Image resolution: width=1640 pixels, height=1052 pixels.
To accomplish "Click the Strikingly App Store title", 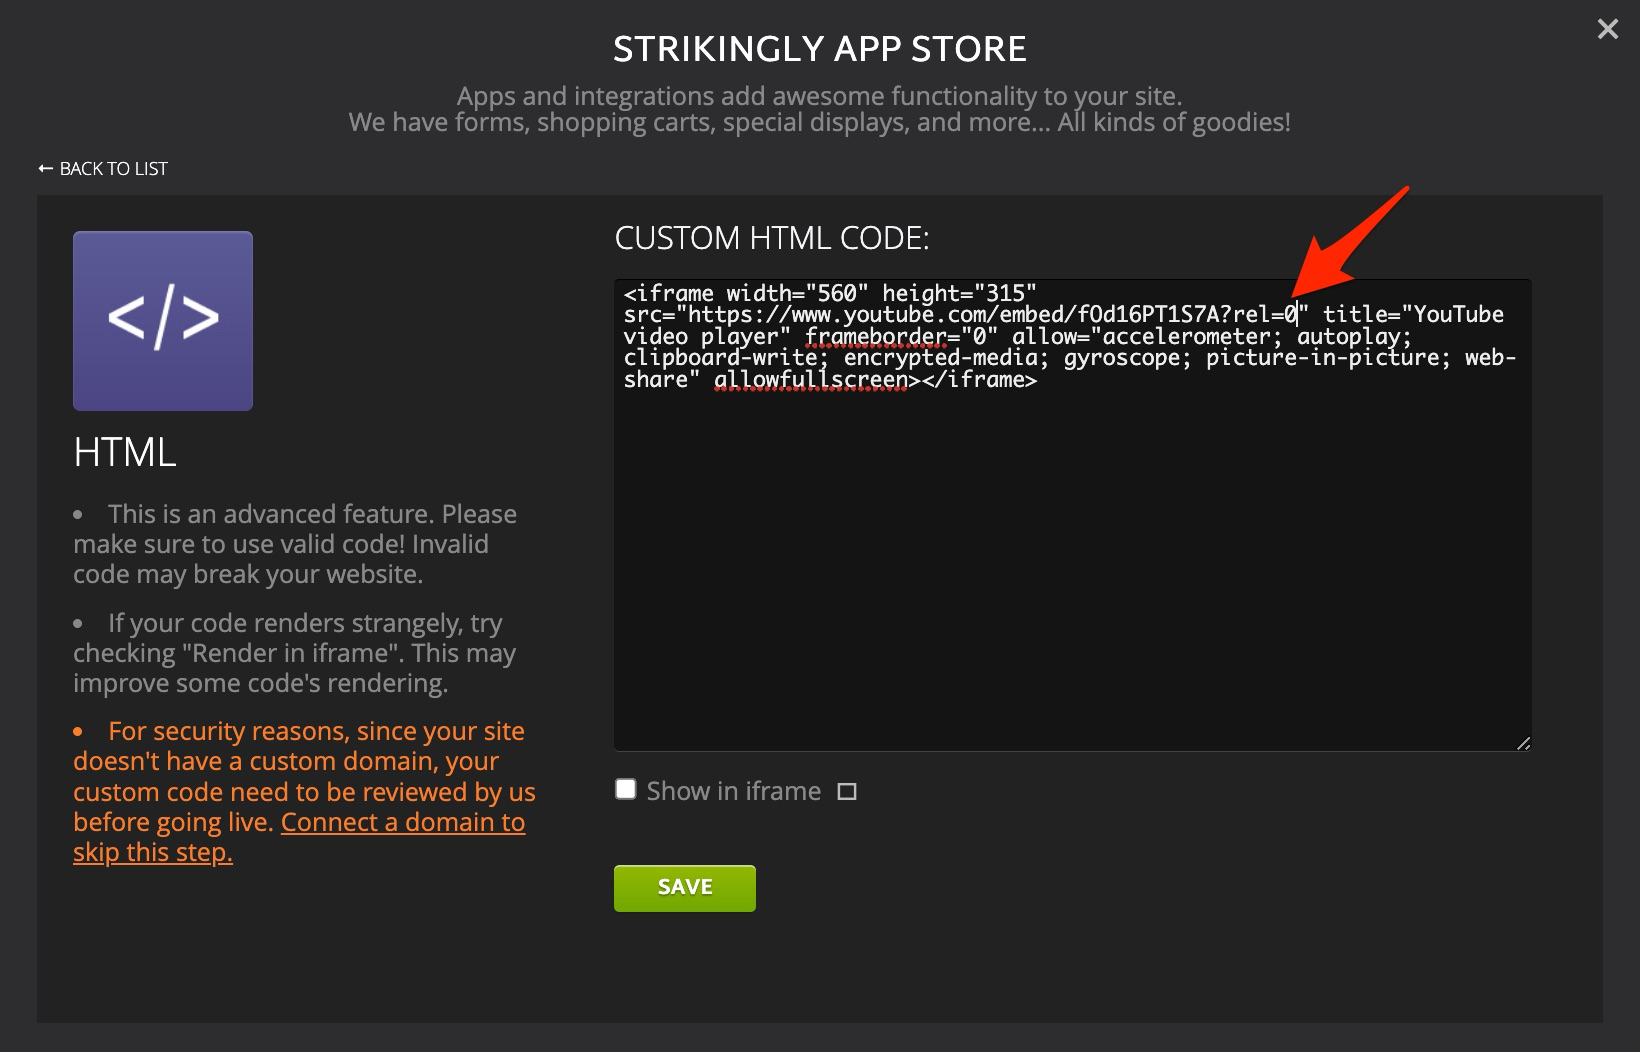I will (819, 49).
